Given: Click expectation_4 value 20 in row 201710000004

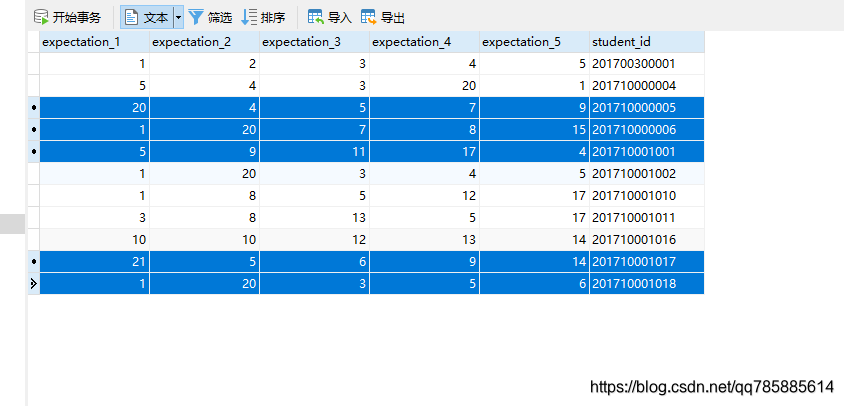Looking at the screenshot, I should tap(425, 86).
